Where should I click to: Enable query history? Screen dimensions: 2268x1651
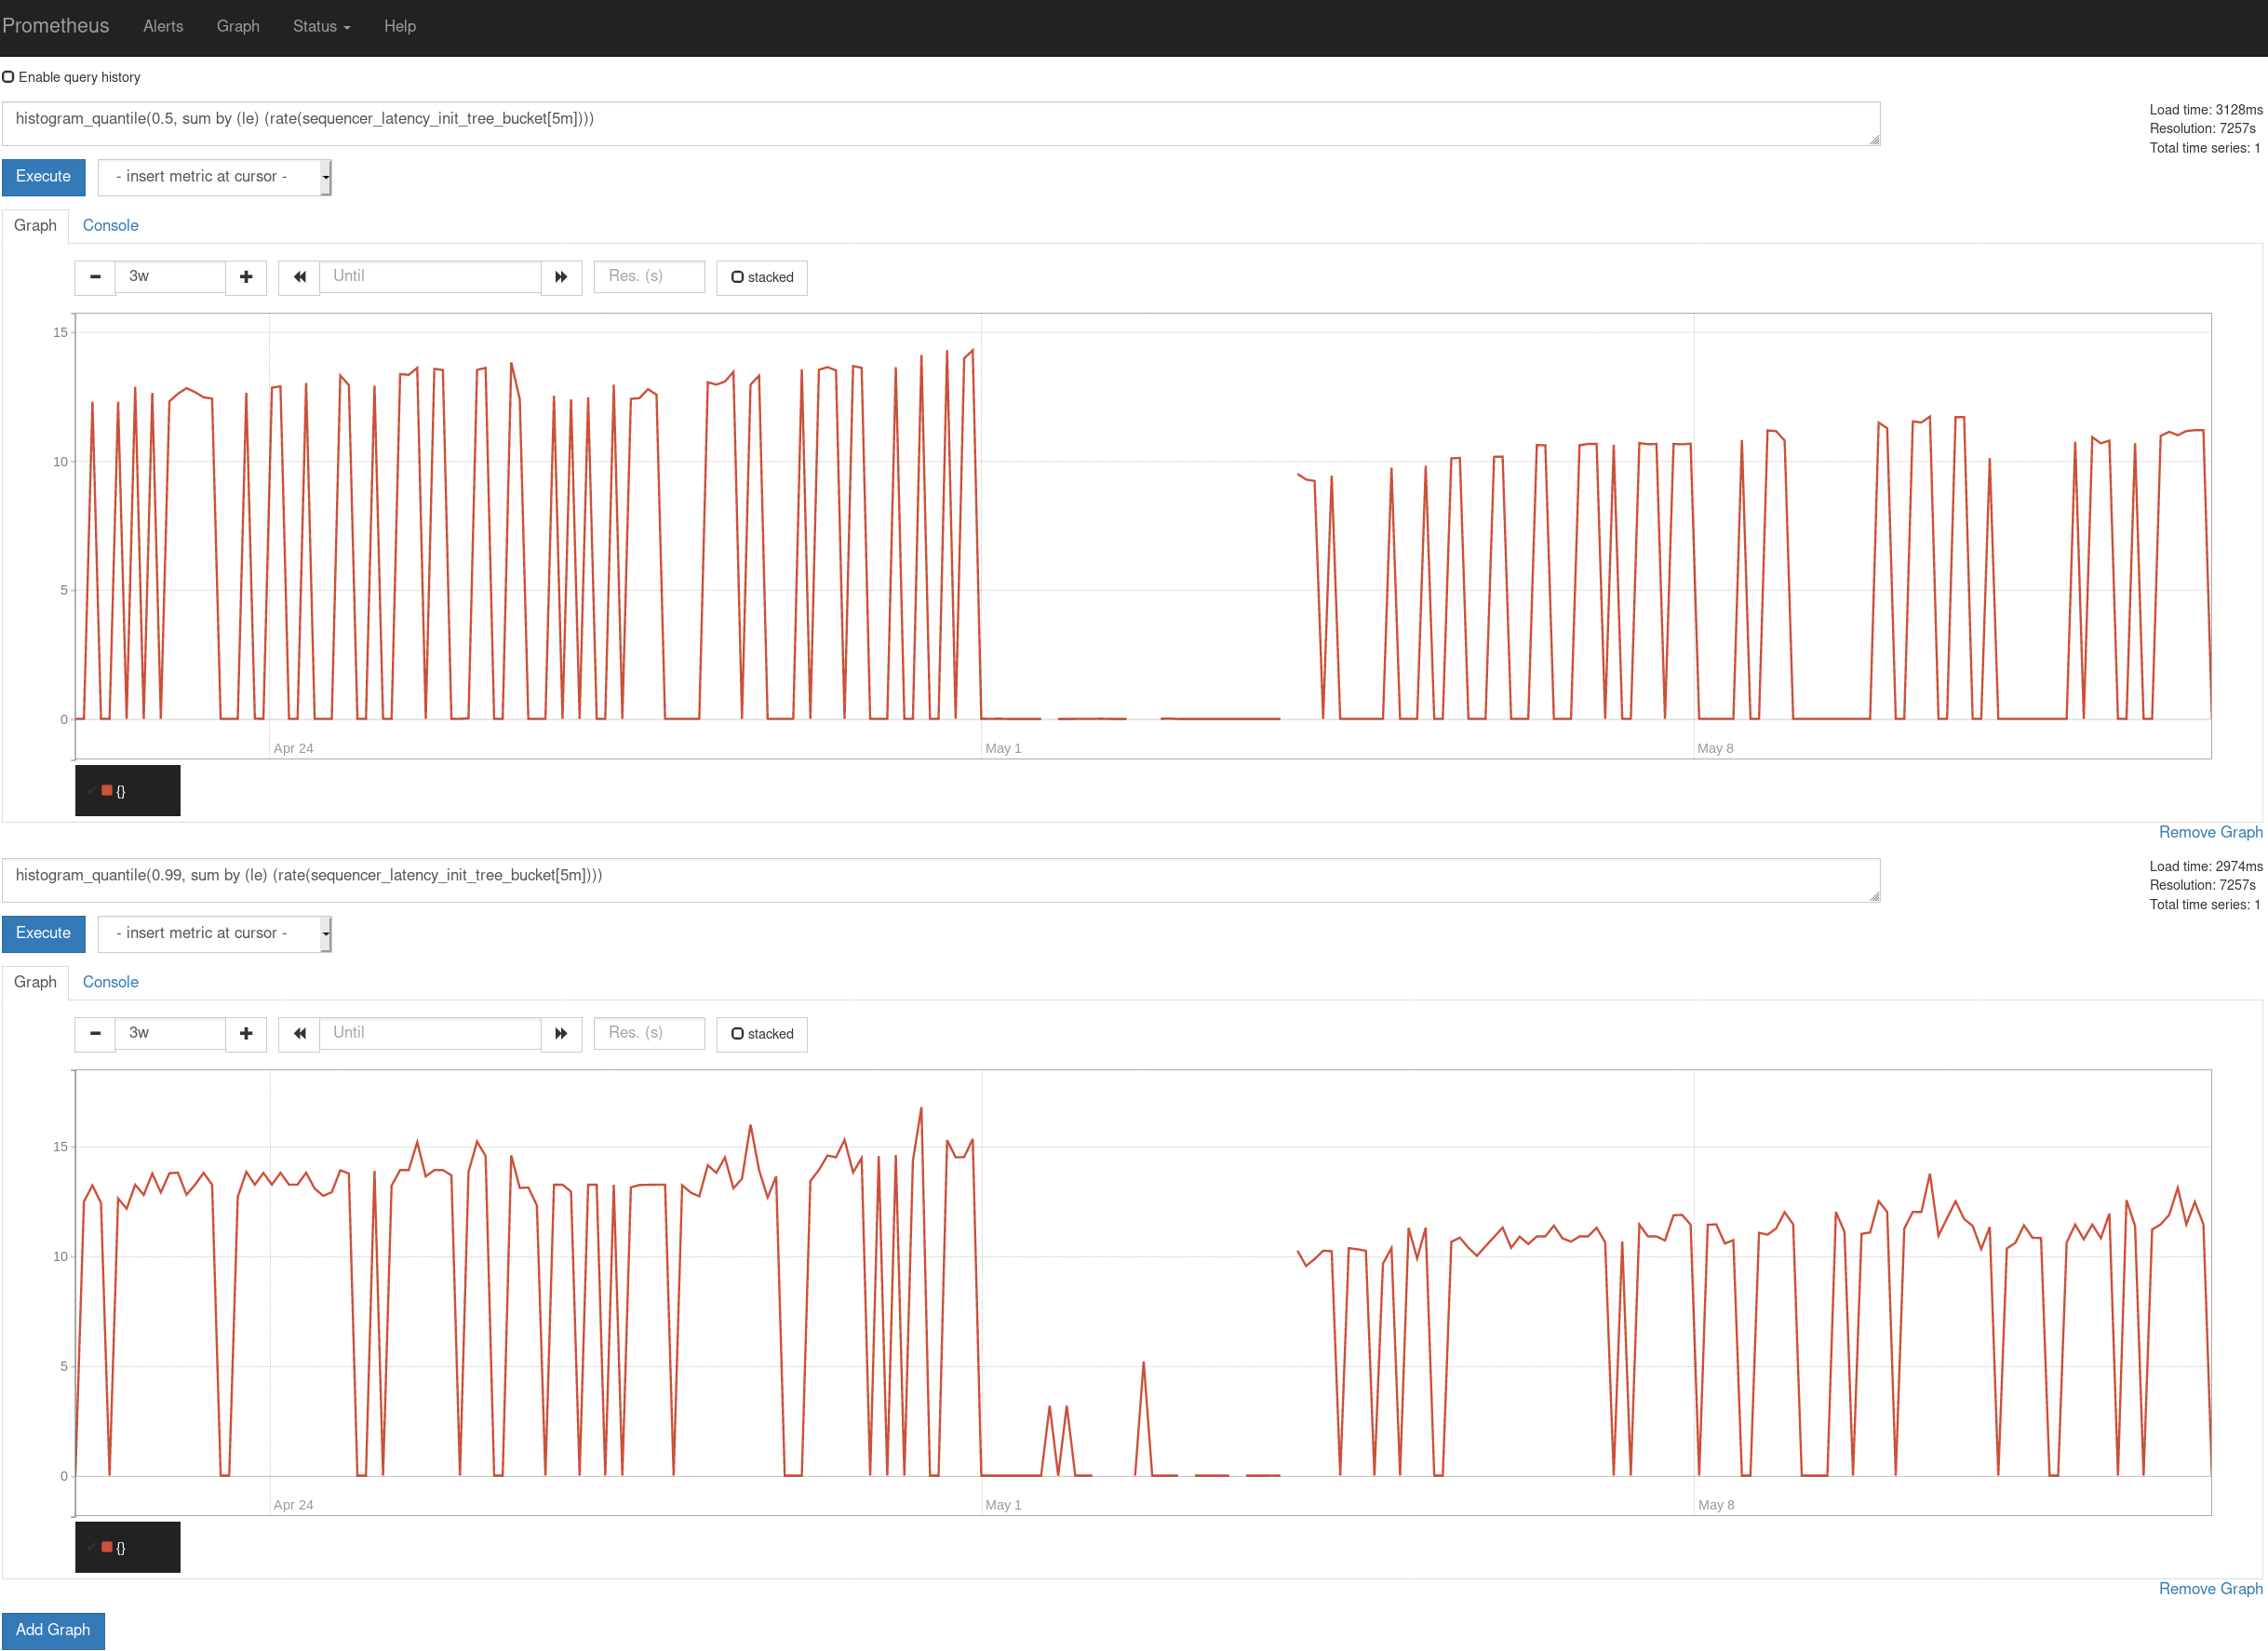coord(9,76)
